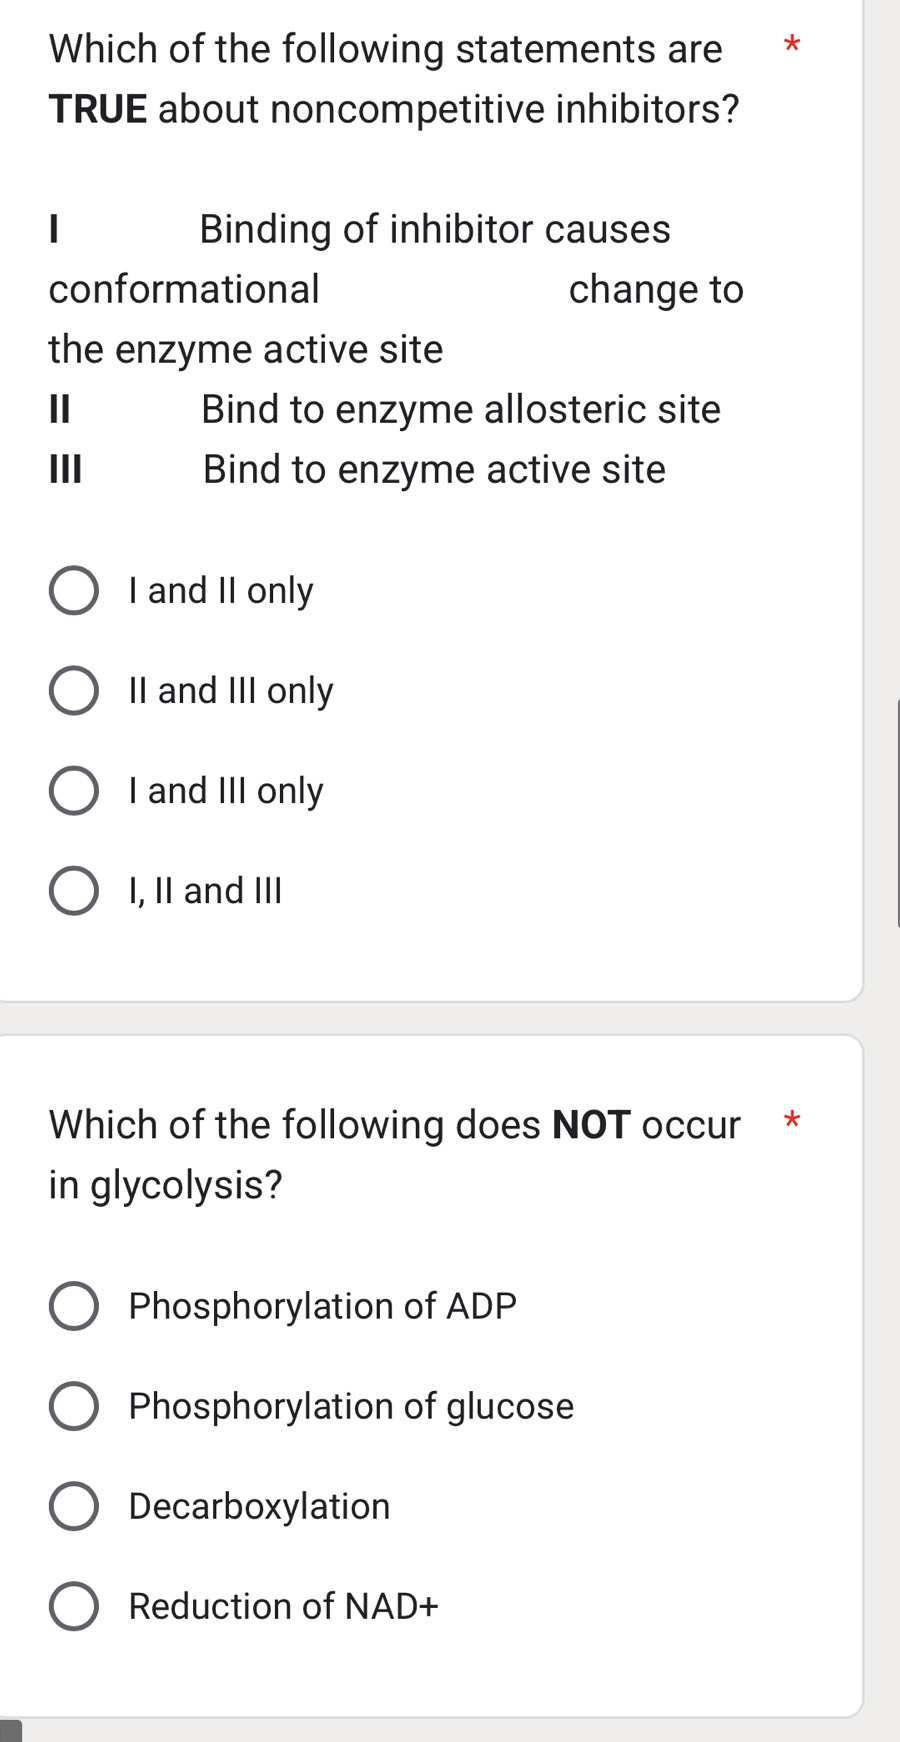Click the first question card area

[430, 500]
